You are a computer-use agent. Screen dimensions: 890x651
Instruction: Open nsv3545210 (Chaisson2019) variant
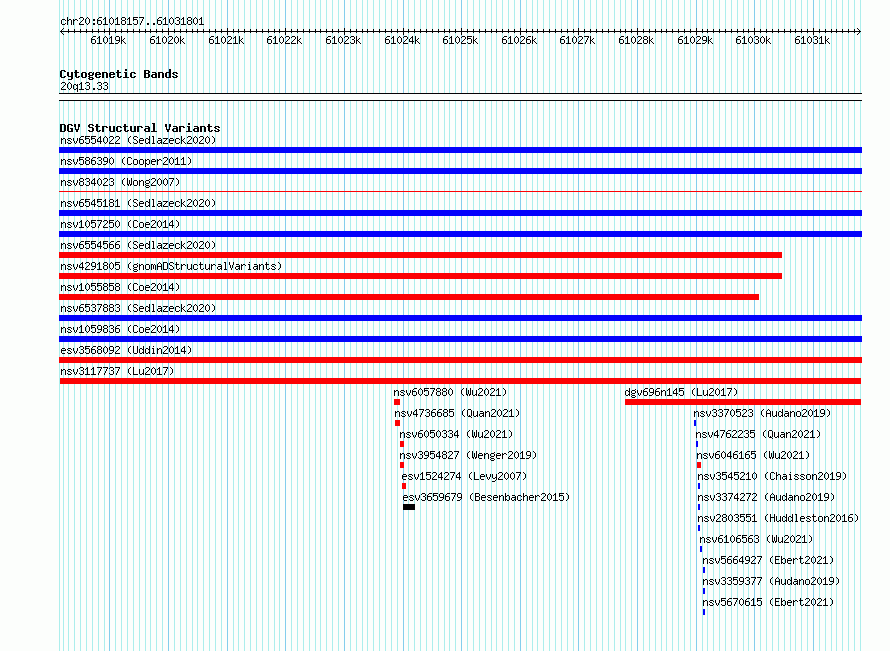click(772, 476)
